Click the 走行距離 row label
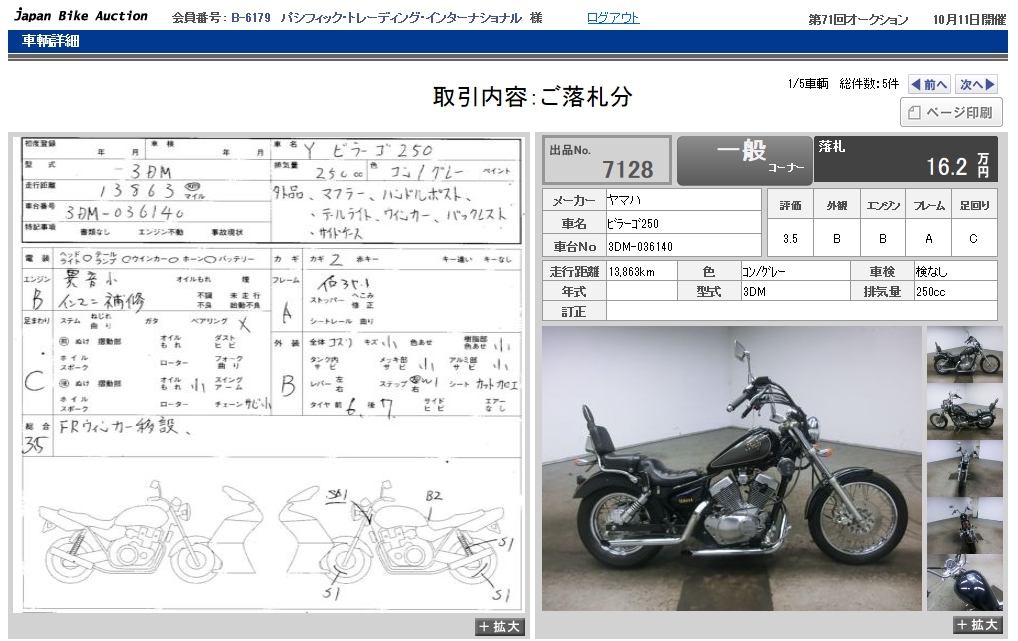Image resolution: width=1018 pixels, height=641 pixels. pyautogui.click(x=575, y=271)
